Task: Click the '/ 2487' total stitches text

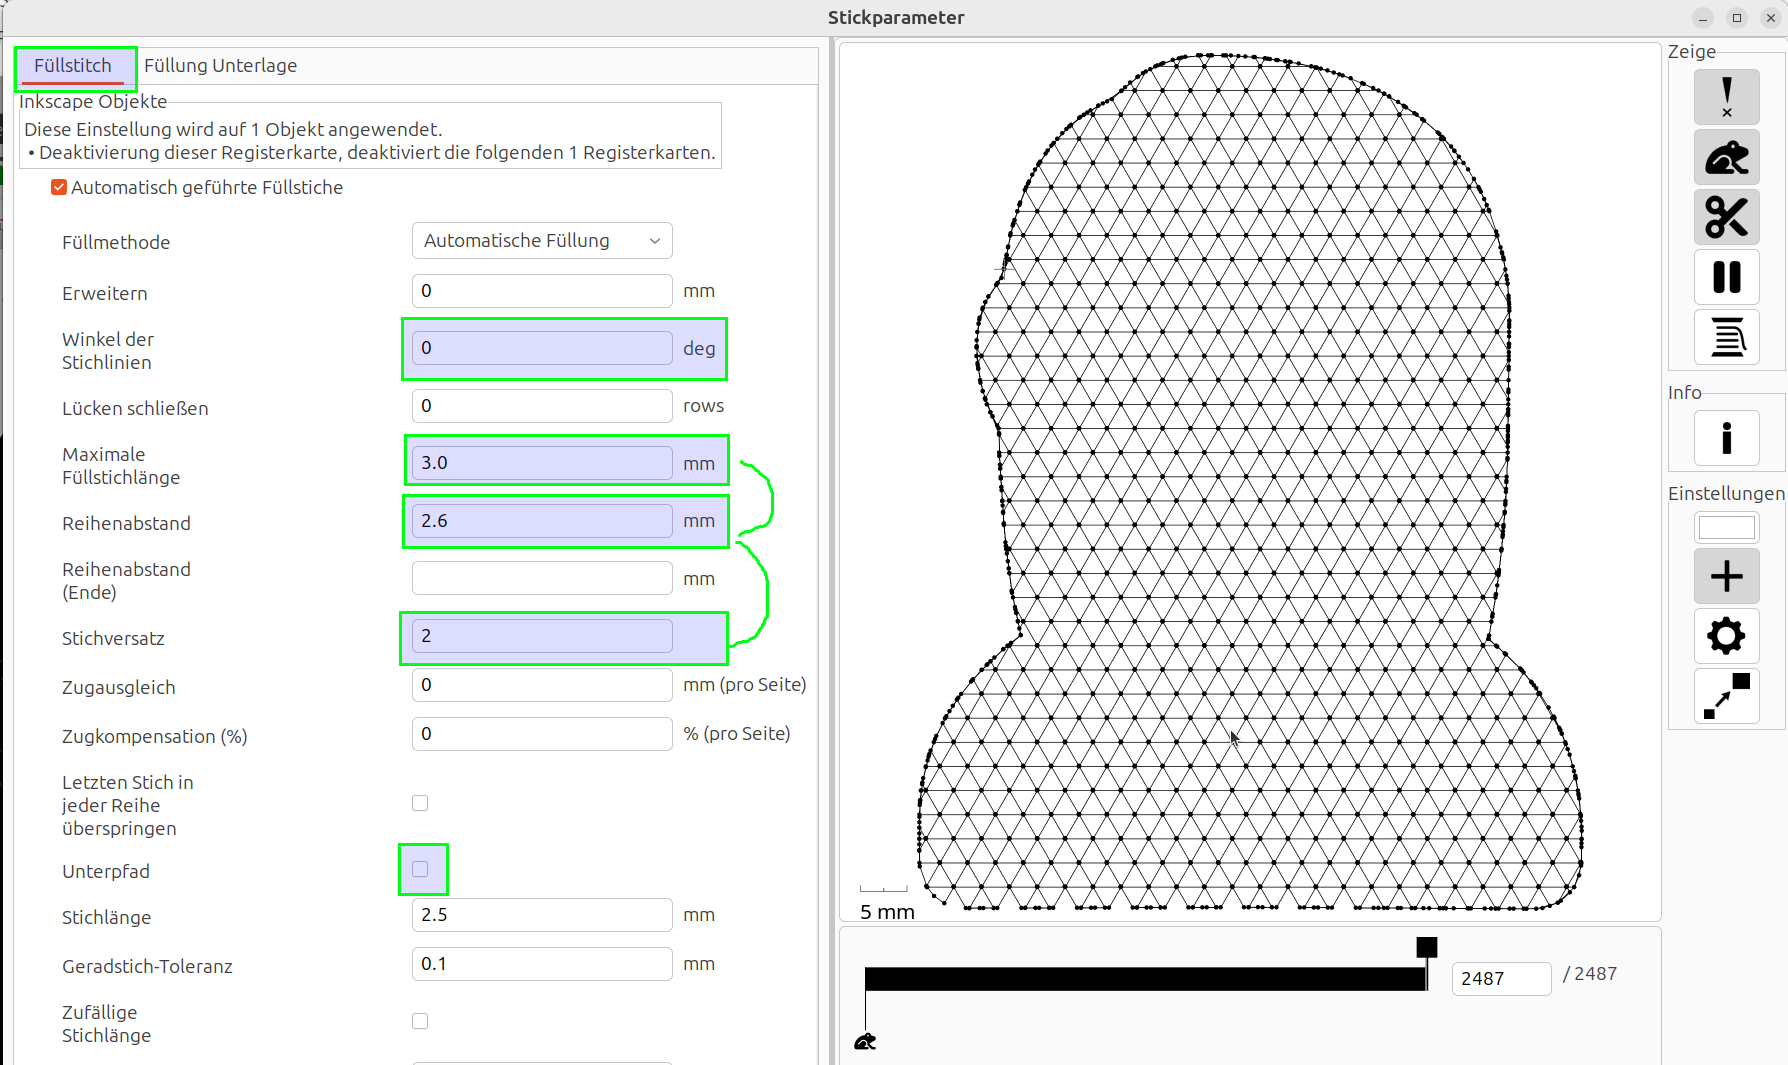Action: 1590,974
